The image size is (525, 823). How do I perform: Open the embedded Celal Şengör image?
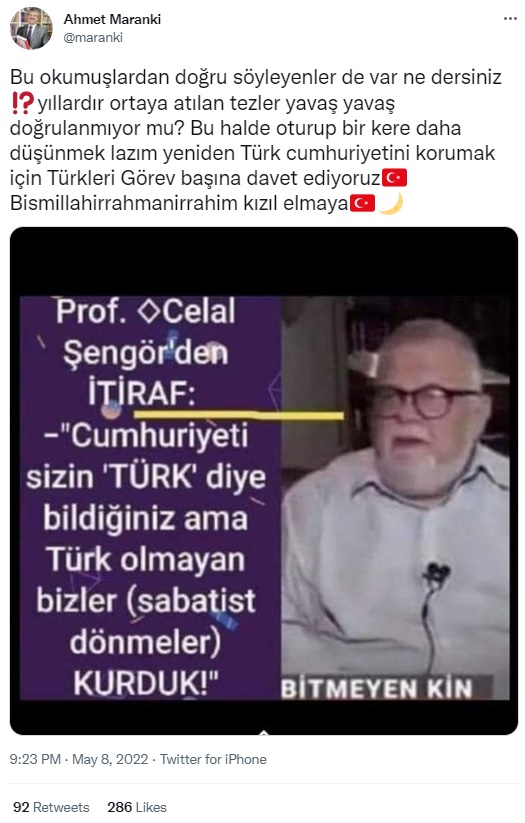pos(264,480)
